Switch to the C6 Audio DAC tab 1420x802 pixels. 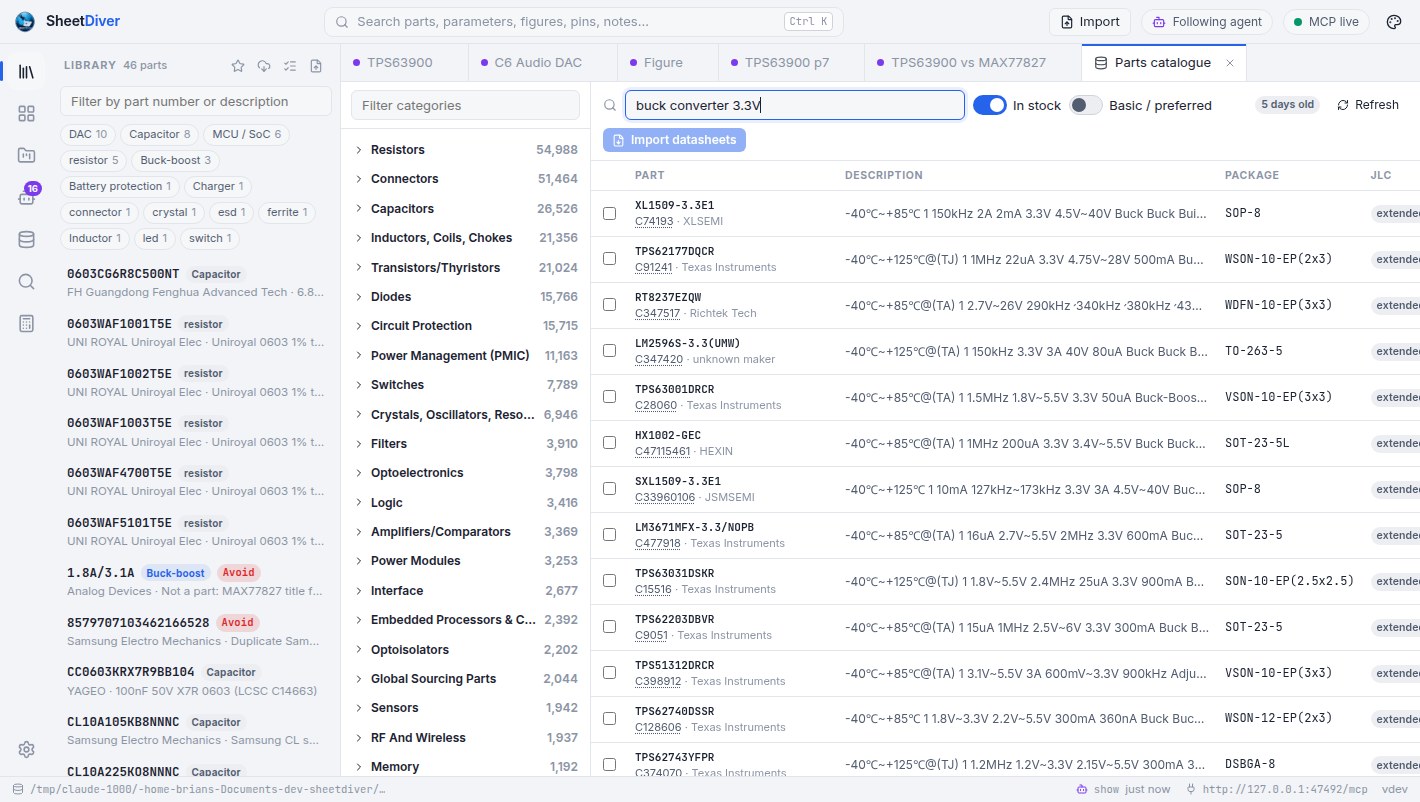[x=542, y=62]
